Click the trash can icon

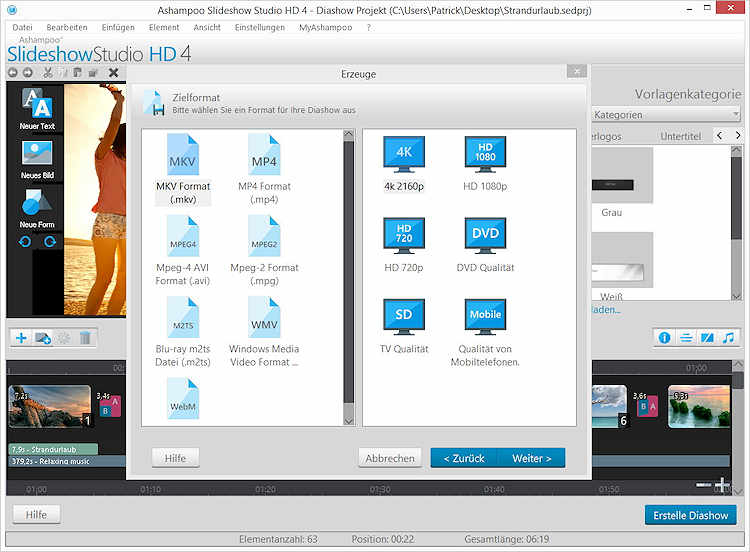85,338
